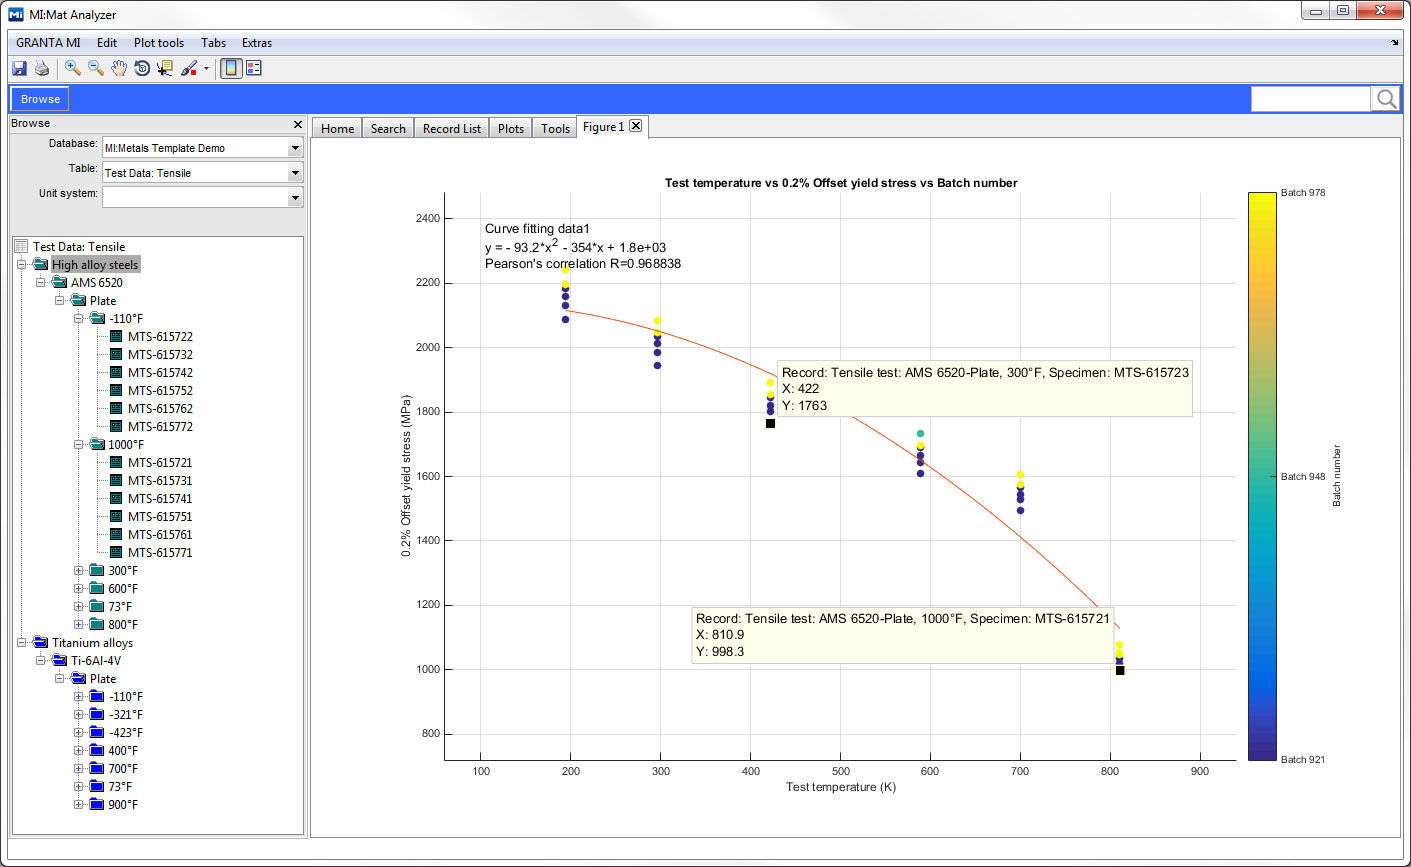
Task: Click inside the search input field
Action: (1310, 98)
